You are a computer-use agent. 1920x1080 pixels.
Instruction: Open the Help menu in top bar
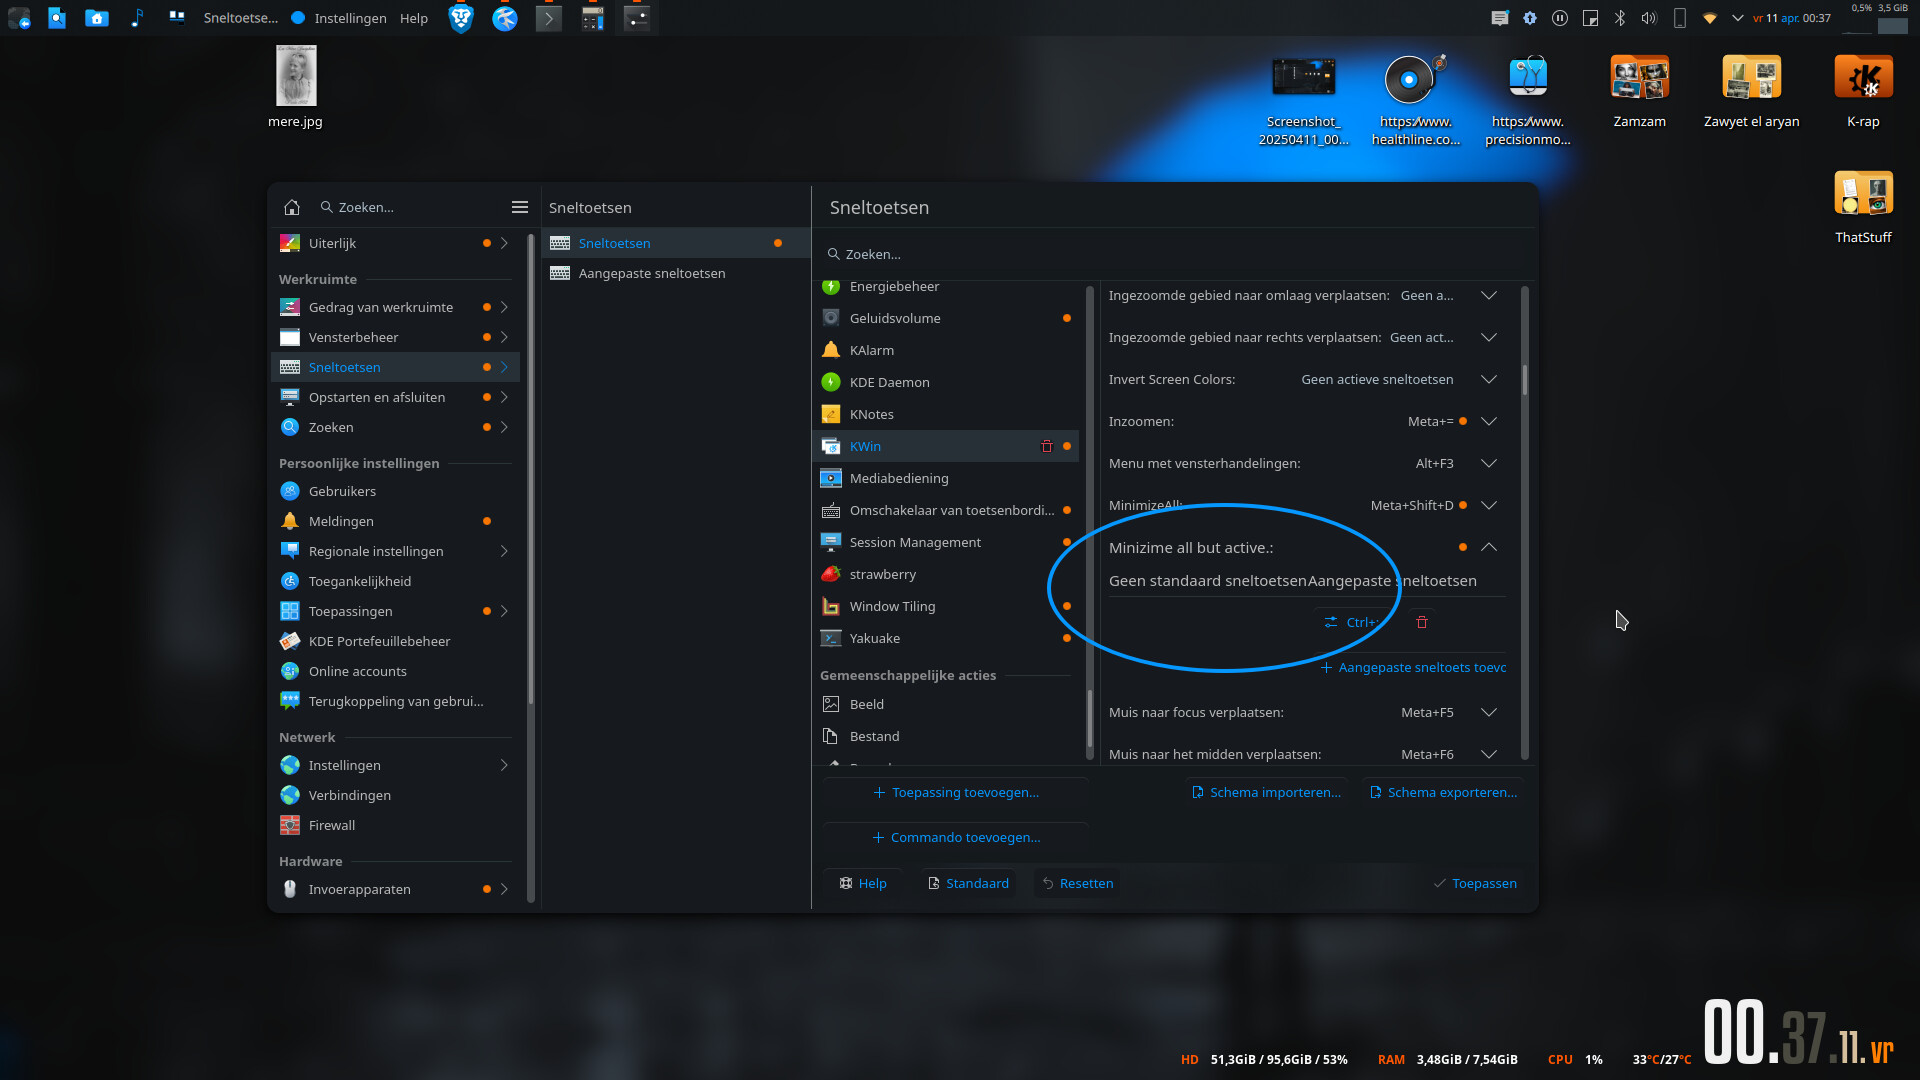[414, 18]
